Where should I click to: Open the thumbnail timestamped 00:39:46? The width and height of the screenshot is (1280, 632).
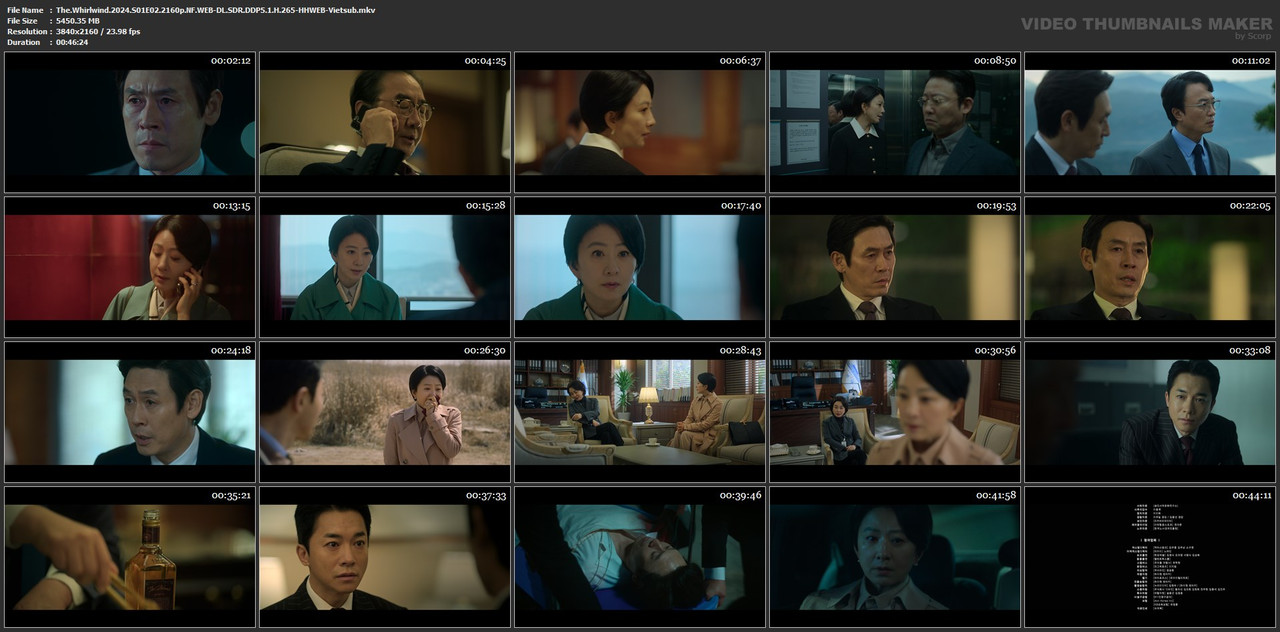[640, 557]
